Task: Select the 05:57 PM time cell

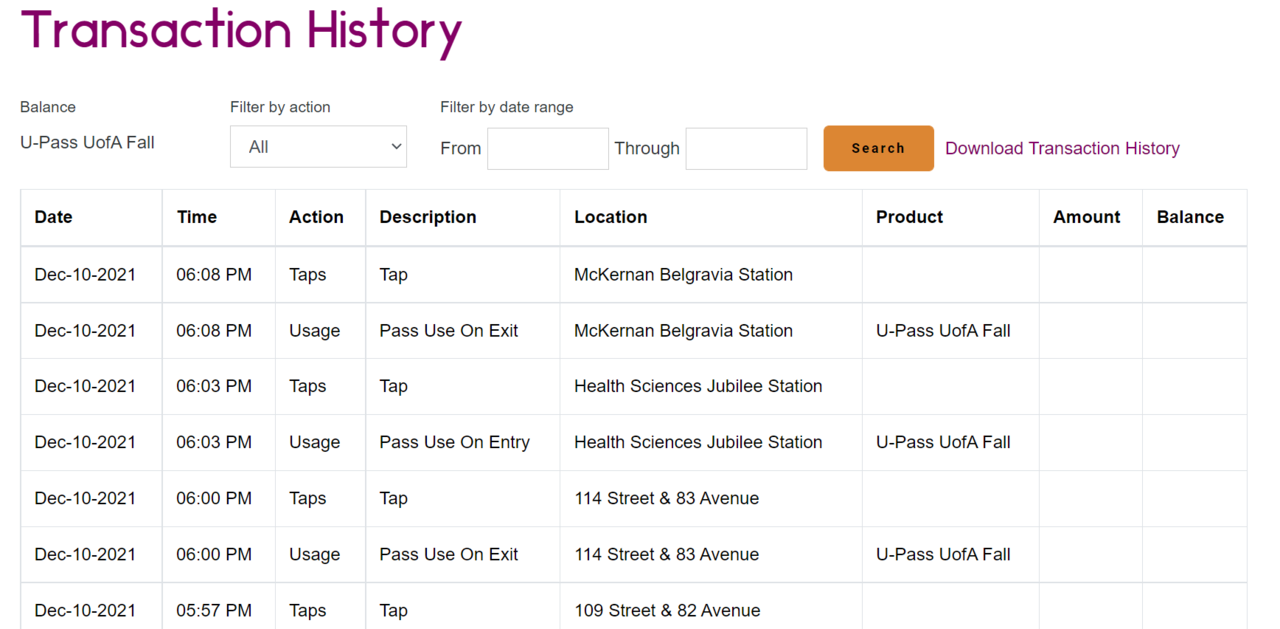Action: pyautogui.click(x=214, y=610)
